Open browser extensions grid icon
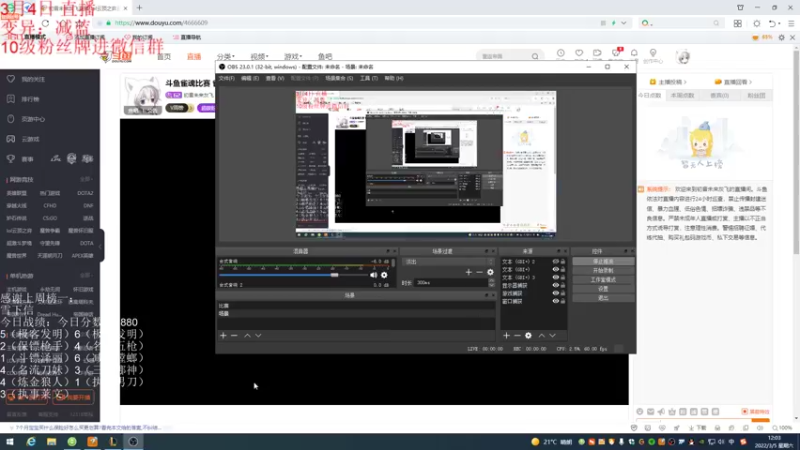Screen dimensions: 800x450 [738, 23]
